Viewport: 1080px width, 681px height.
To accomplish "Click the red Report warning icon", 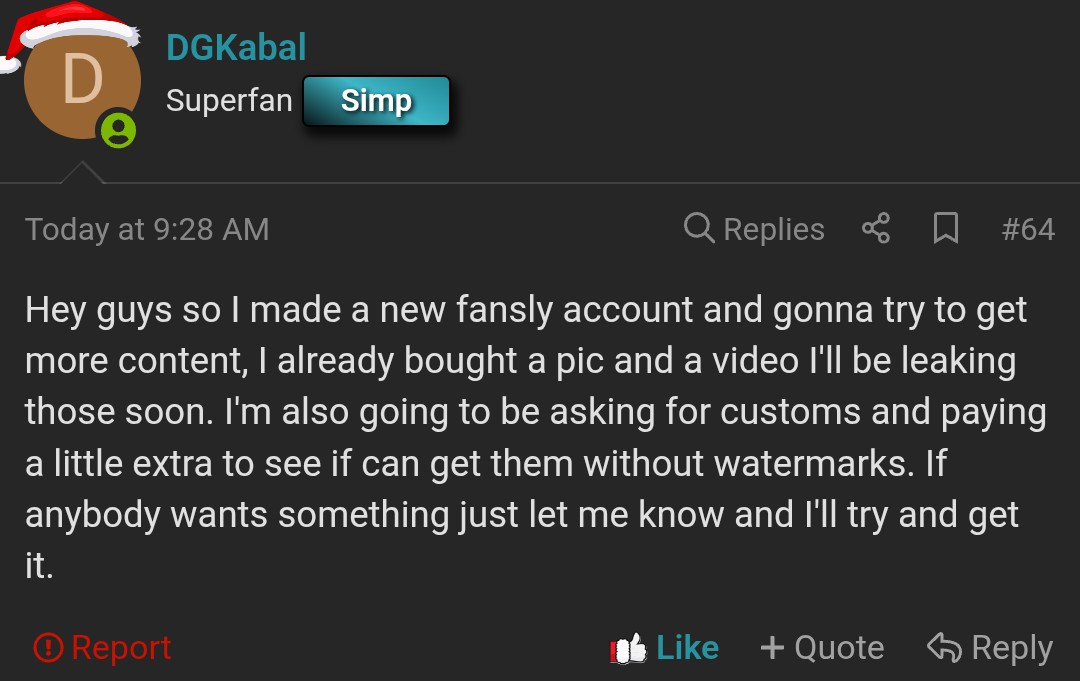I will pos(48,648).
